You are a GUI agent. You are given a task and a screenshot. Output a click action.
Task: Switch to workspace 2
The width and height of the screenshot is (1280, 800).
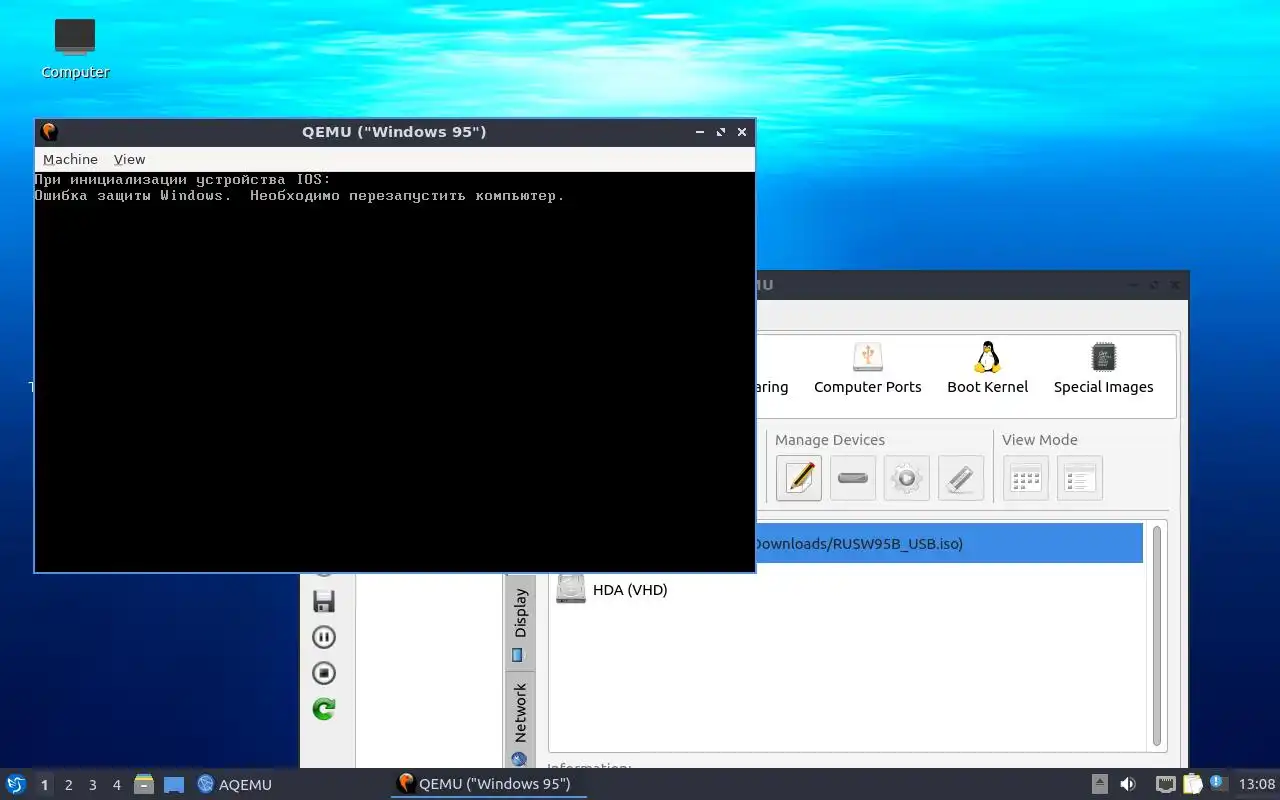click(68, 785)
